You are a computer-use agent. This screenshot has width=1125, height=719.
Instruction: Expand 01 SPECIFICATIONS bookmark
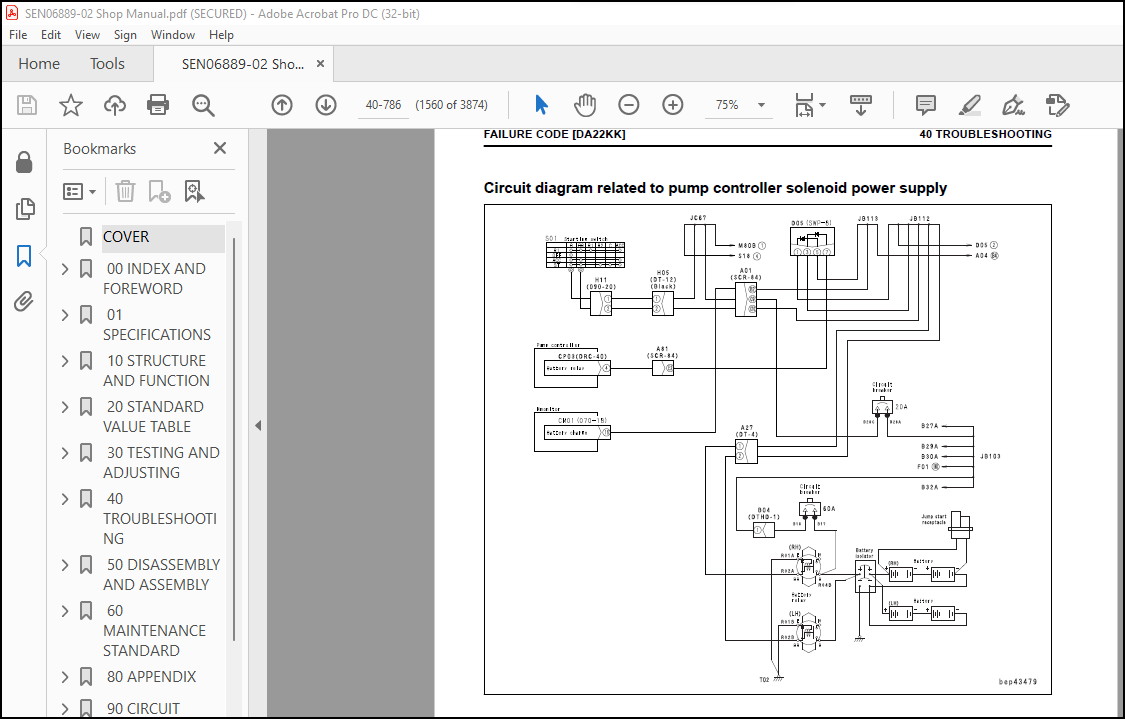[65, 315]
